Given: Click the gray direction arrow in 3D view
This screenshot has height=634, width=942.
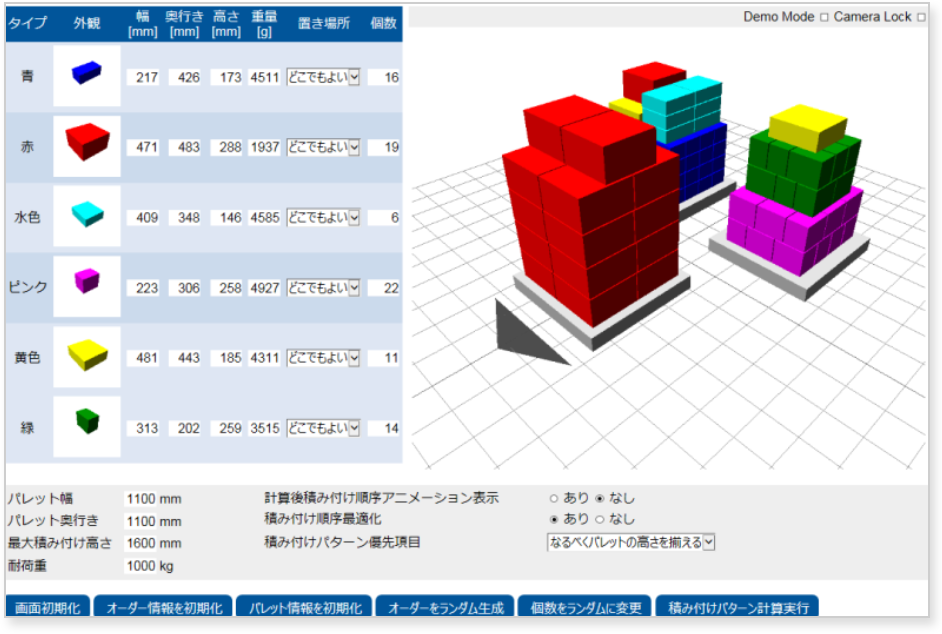Looking at the screenshot, I should (527, 336).
